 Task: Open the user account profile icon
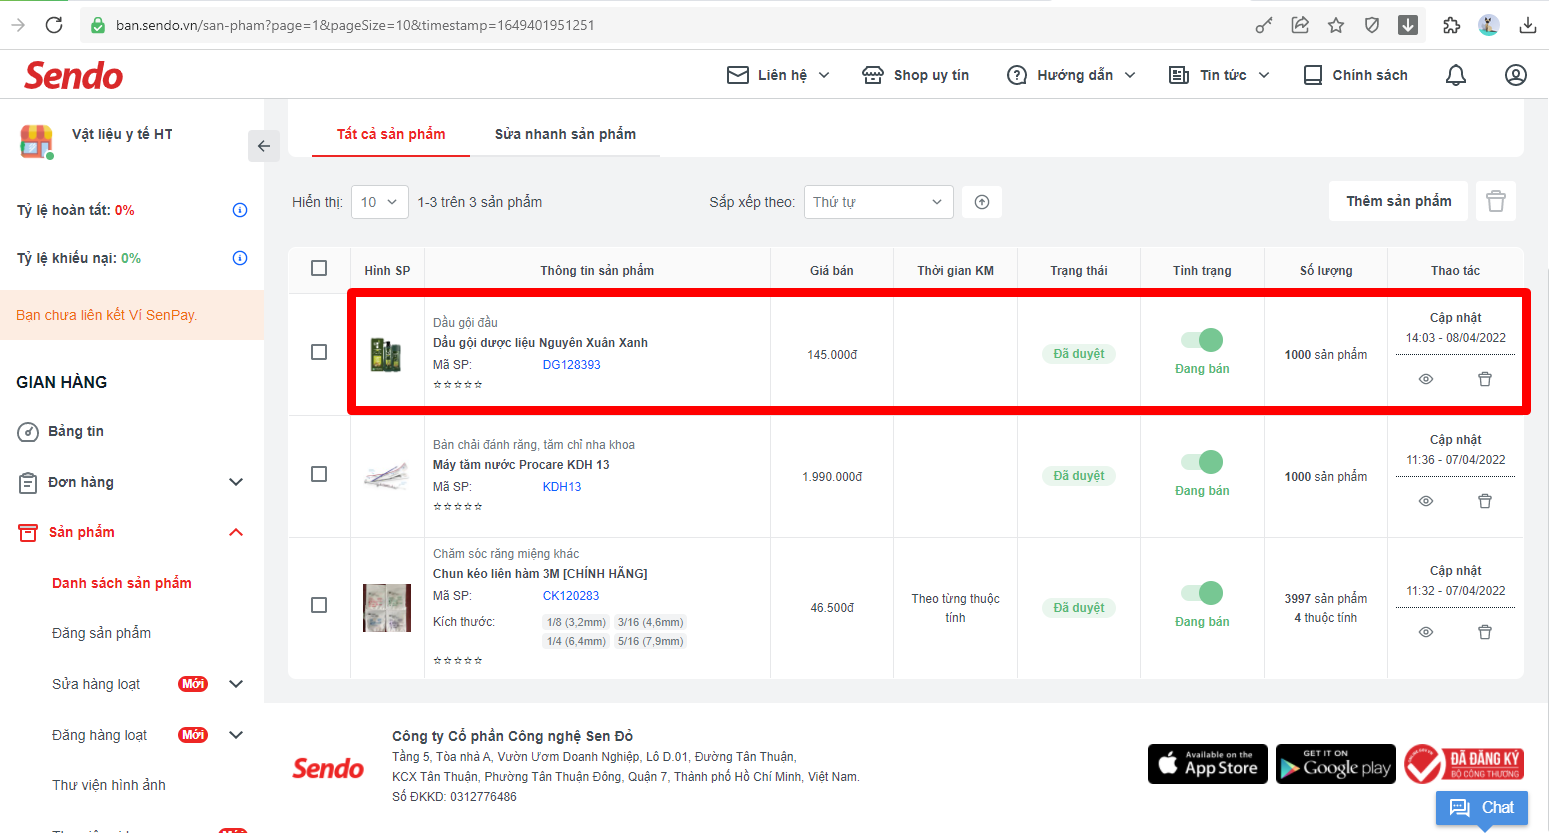1516,75
